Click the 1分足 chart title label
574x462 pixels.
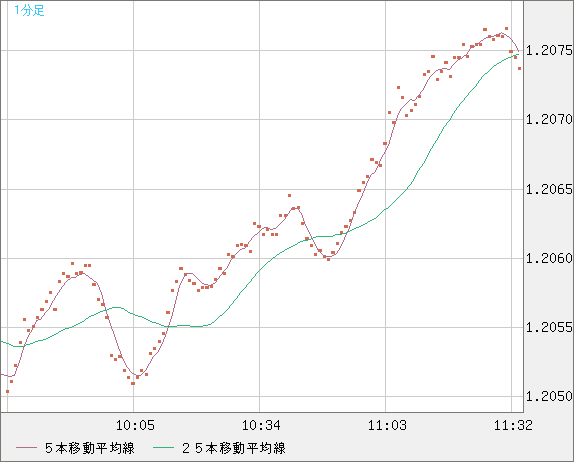point(29,10)
